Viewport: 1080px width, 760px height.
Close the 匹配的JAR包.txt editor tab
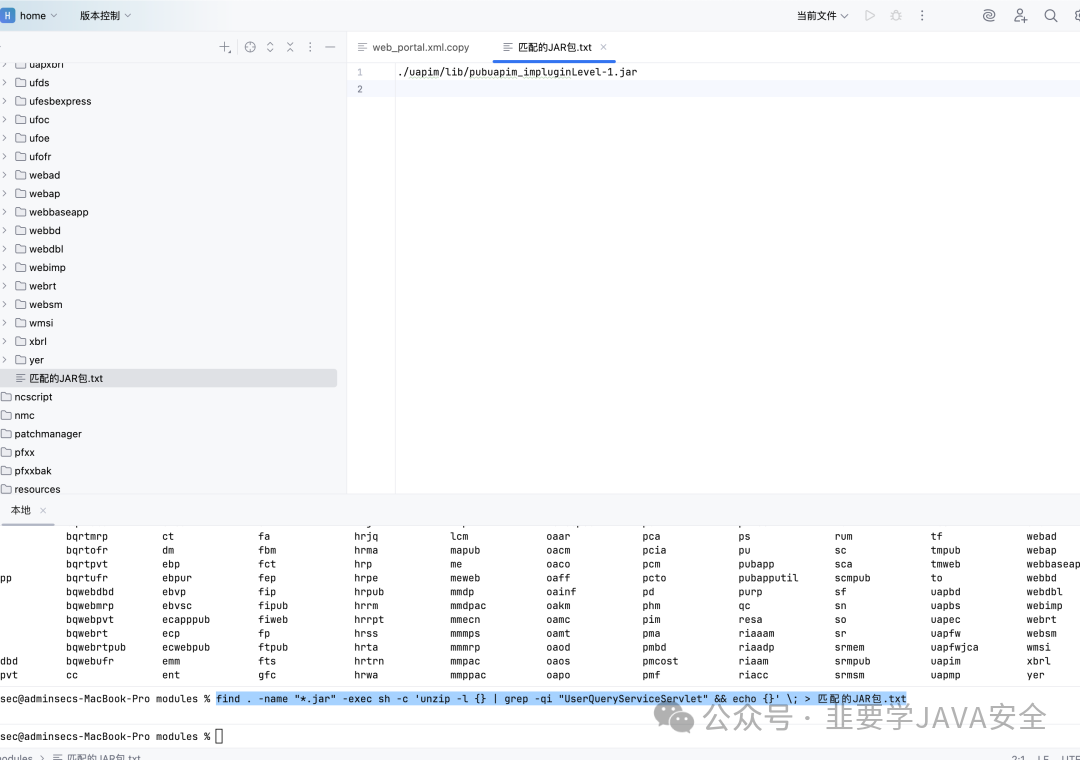(x=603, y=47)
